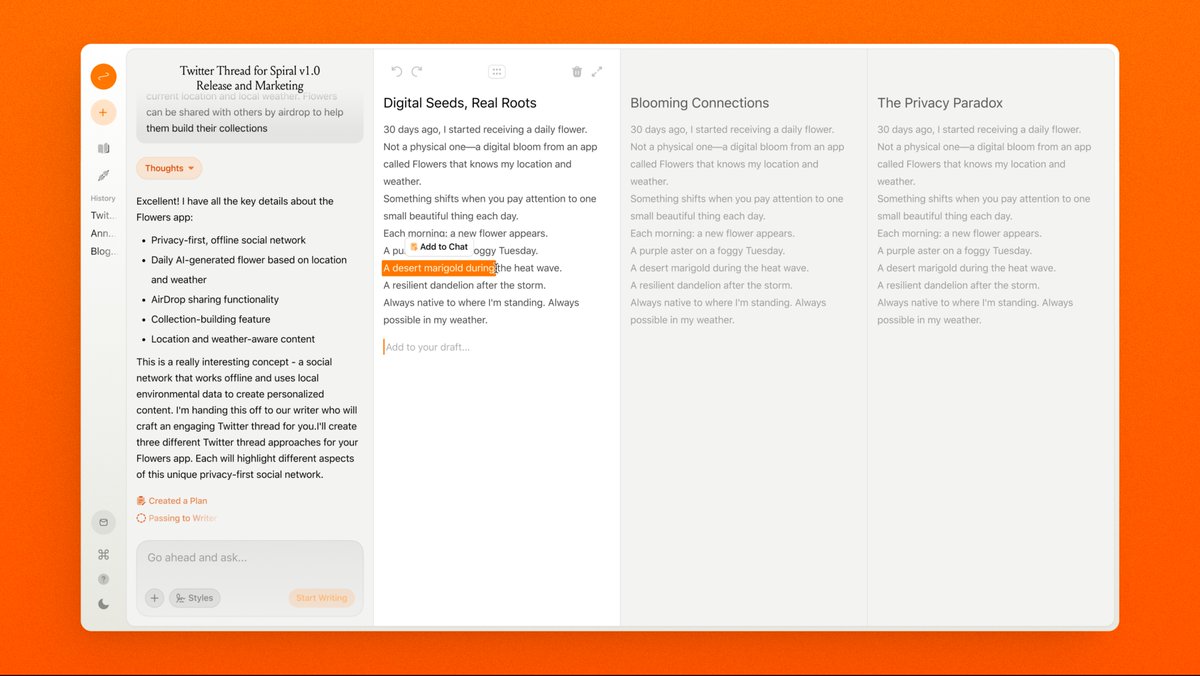Open the pen styles icon in sidebar
Viewport: 1200px width, 676px height.
point(103,175)
